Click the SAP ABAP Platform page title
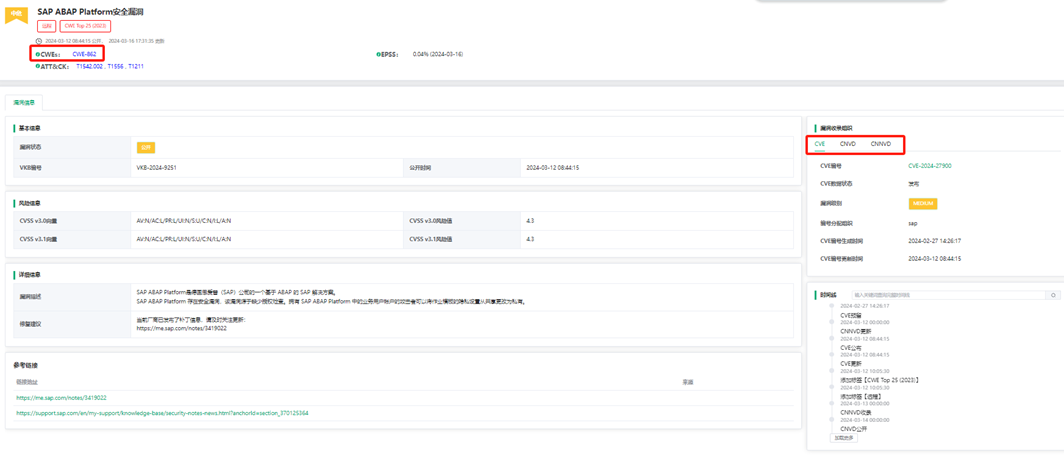This screenshot has width=1064, height=456. 90,12
